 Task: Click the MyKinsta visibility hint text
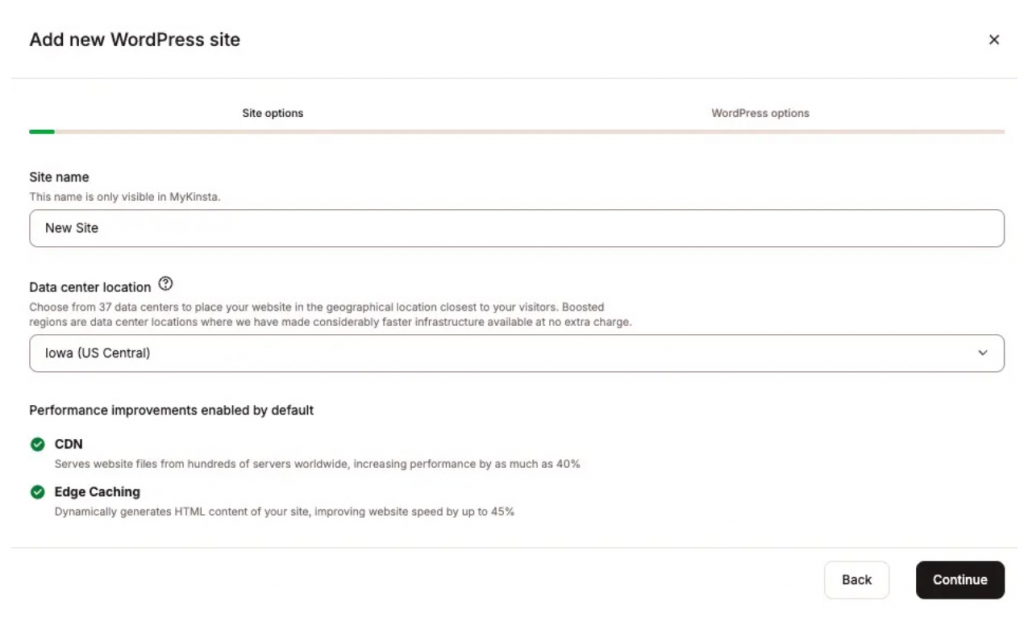(125, 197)
